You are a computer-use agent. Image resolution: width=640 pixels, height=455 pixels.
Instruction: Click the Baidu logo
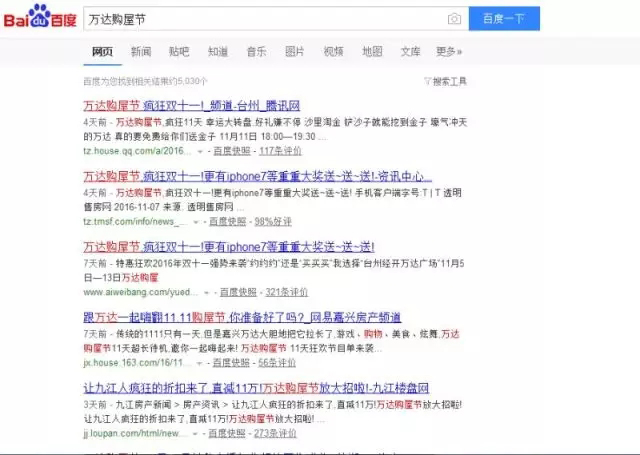click(x=40, y=16)
